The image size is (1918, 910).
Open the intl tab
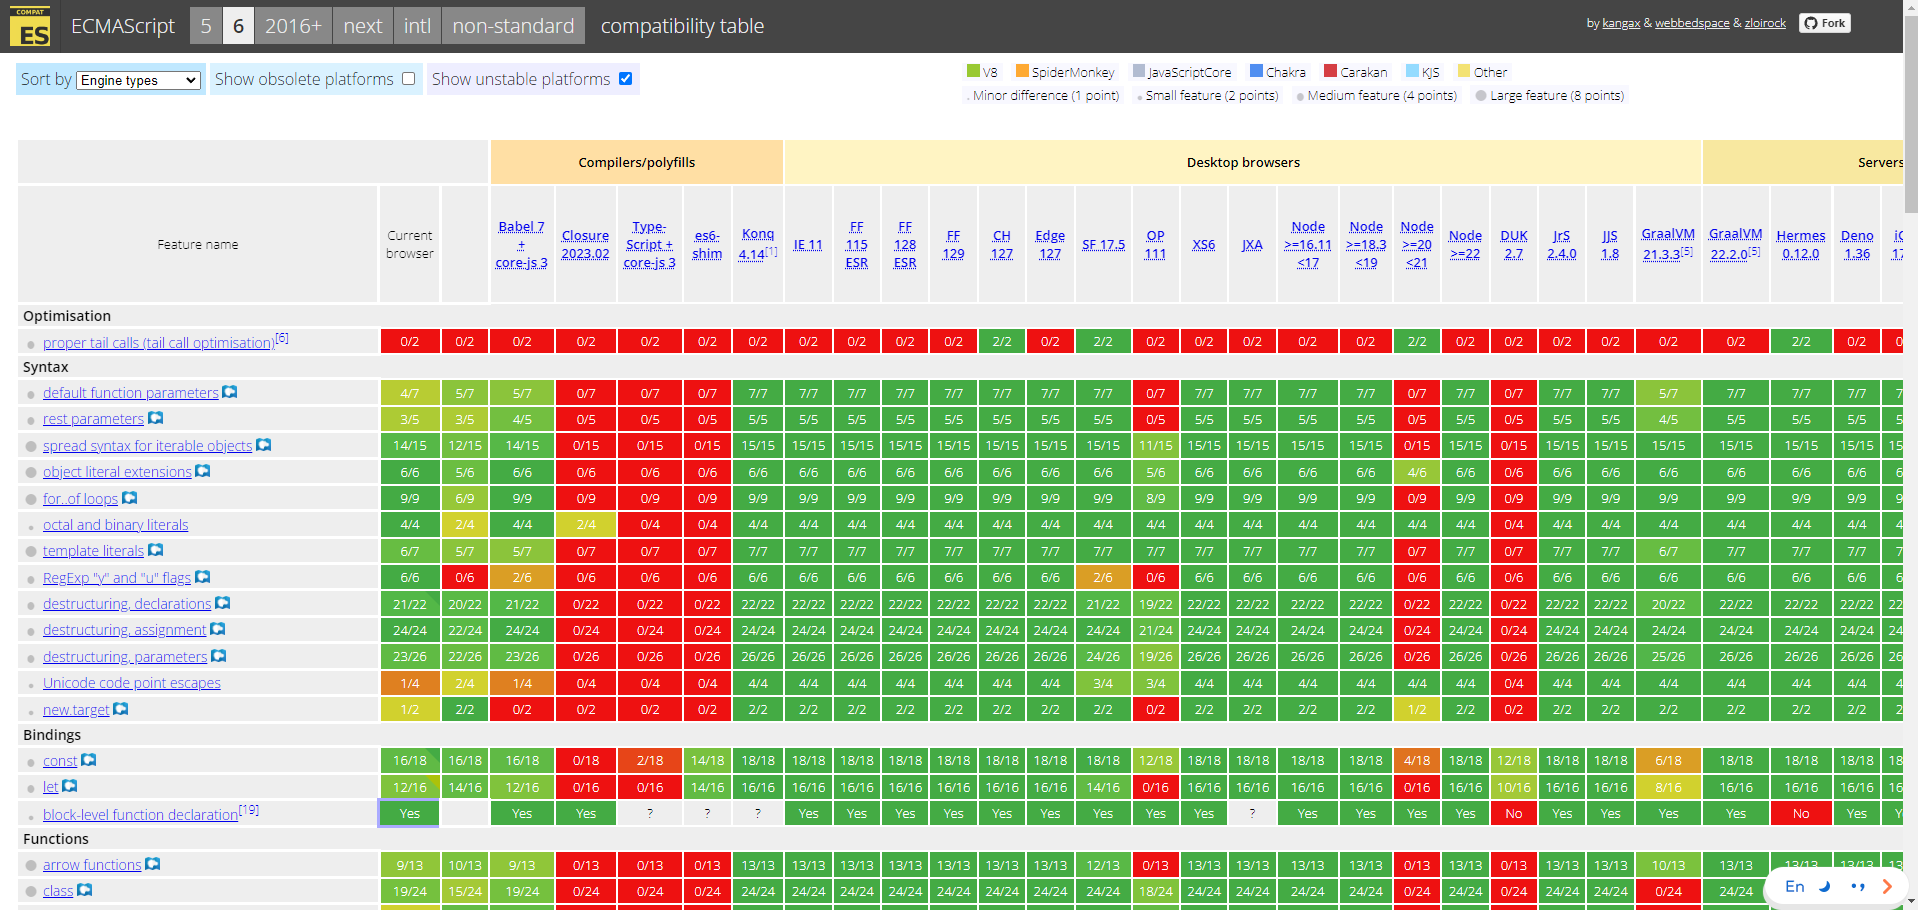[417, 26]
